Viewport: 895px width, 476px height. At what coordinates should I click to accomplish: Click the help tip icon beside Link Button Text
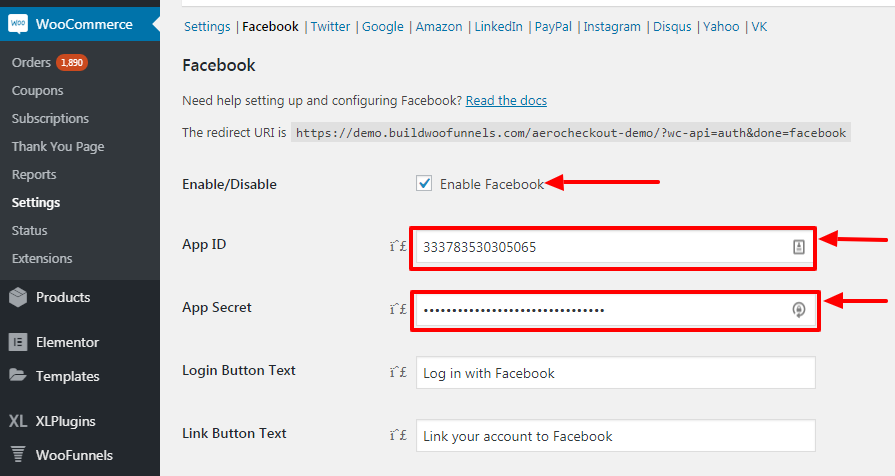point(398,435)
